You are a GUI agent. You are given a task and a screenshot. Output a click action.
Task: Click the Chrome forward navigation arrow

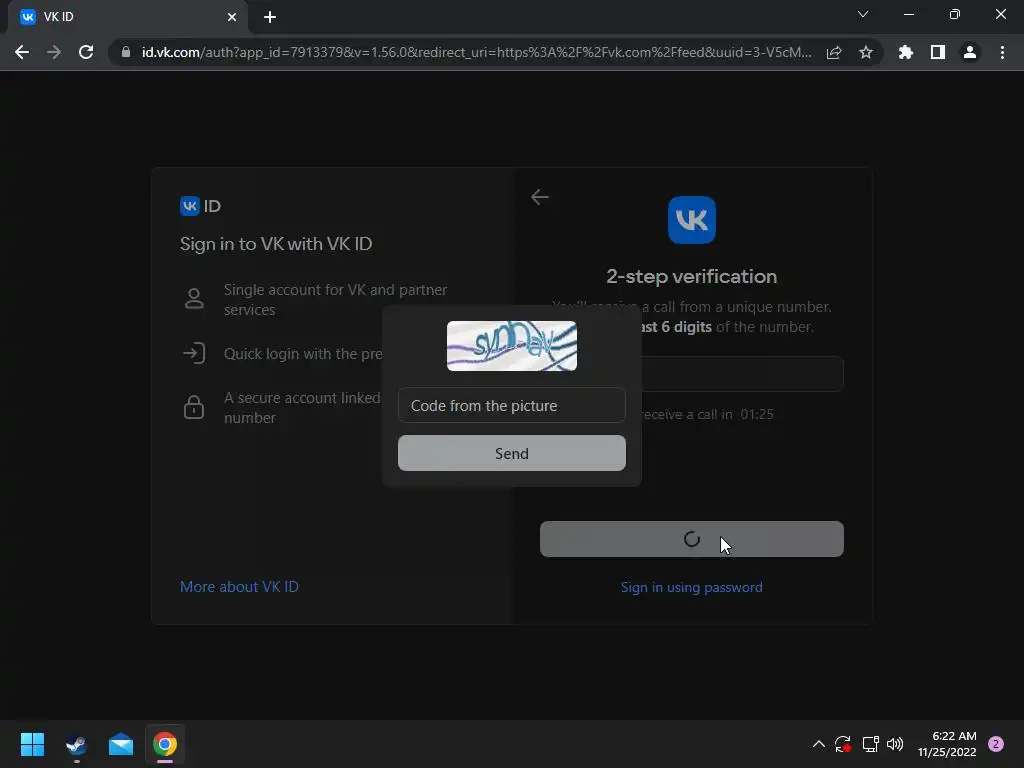[x=54, y=52]
